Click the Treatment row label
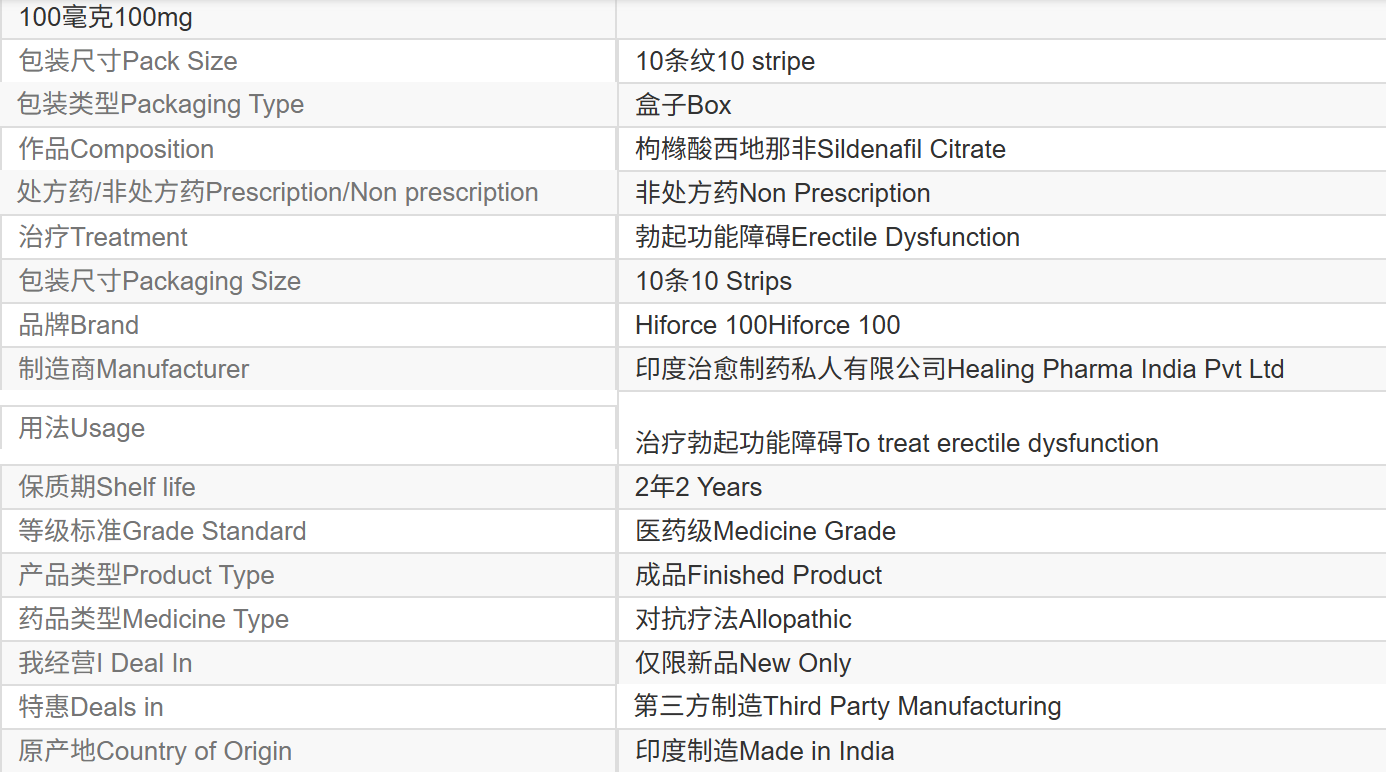 103,237
